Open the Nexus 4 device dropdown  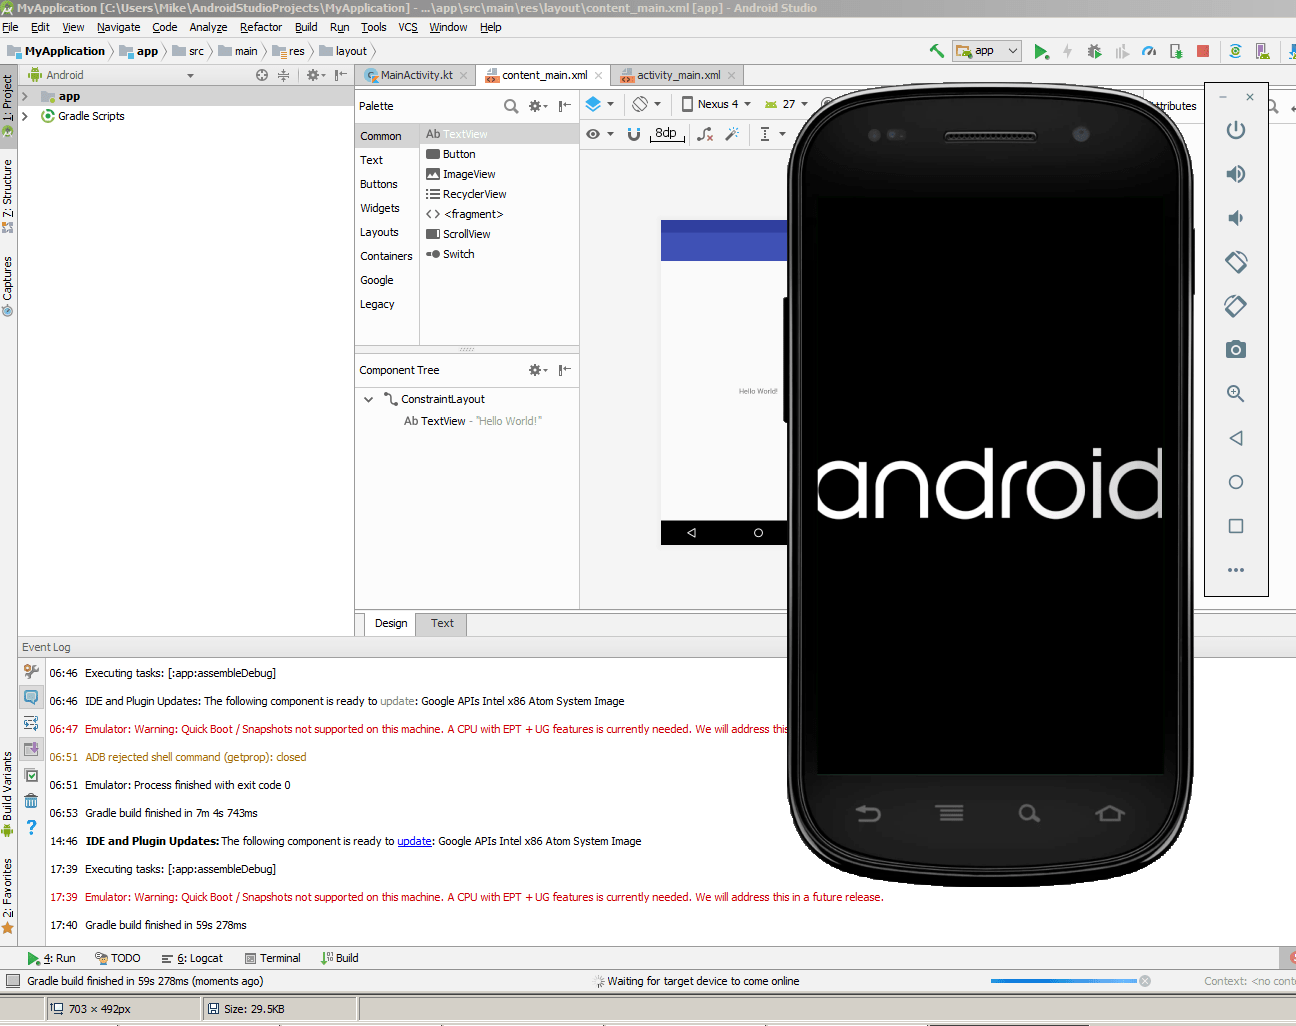[x=716, y=104]
